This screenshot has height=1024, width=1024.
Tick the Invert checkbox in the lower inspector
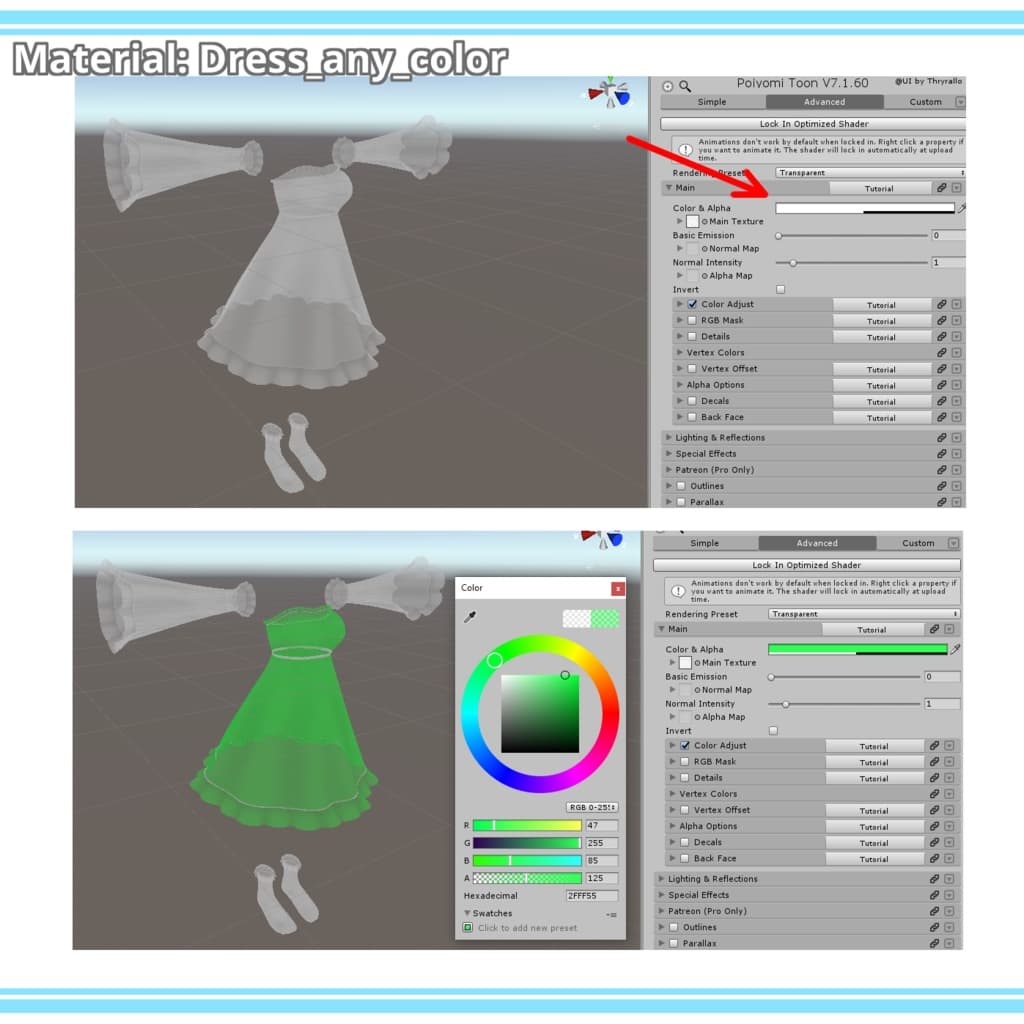pos(773,731)
